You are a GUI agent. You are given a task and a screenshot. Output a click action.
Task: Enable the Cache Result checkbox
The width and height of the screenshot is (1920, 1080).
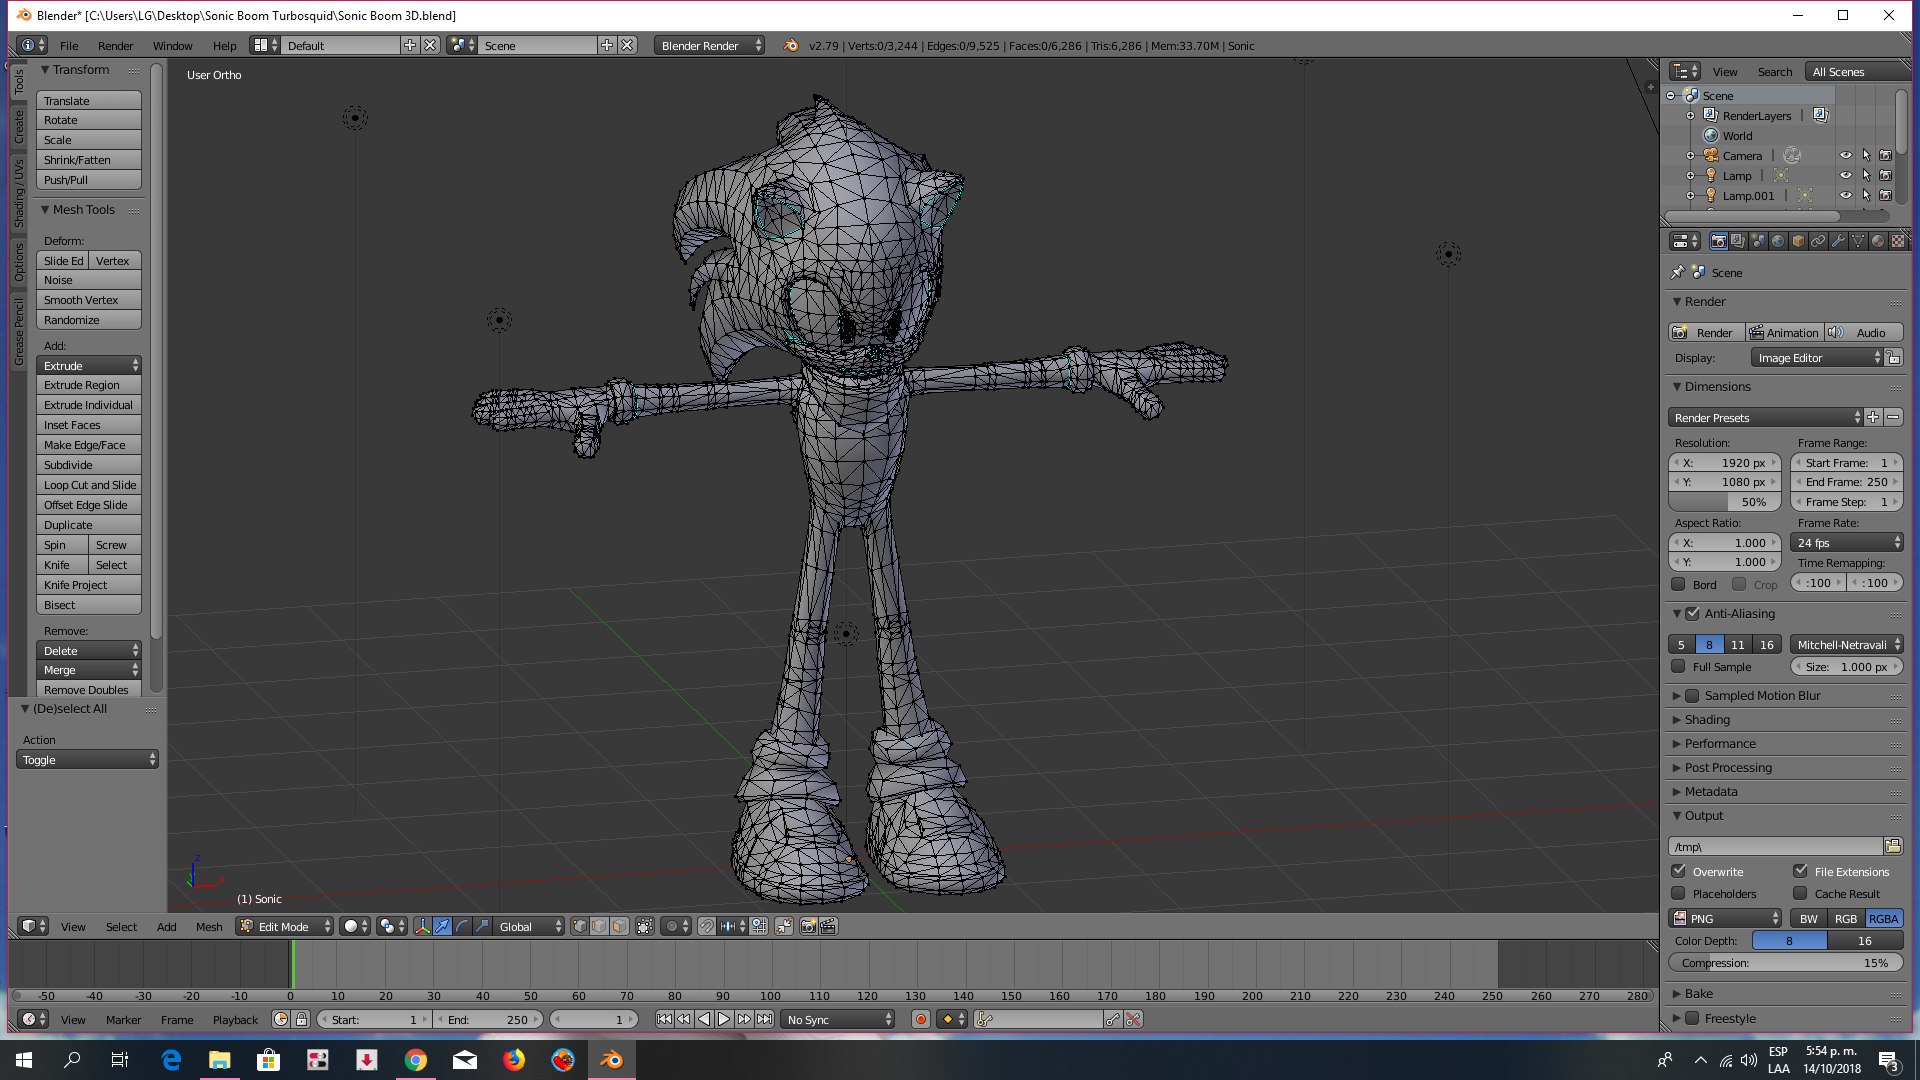pos(1801,893)
